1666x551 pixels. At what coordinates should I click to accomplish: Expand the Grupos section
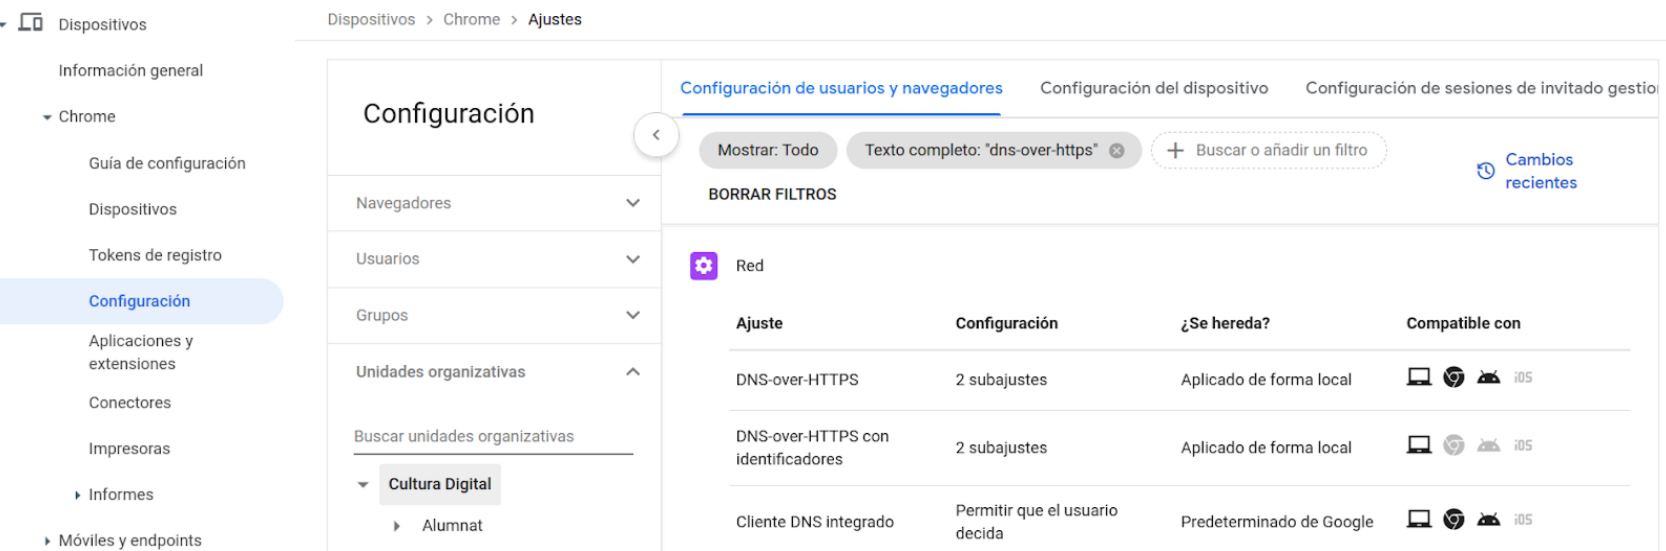632,315
